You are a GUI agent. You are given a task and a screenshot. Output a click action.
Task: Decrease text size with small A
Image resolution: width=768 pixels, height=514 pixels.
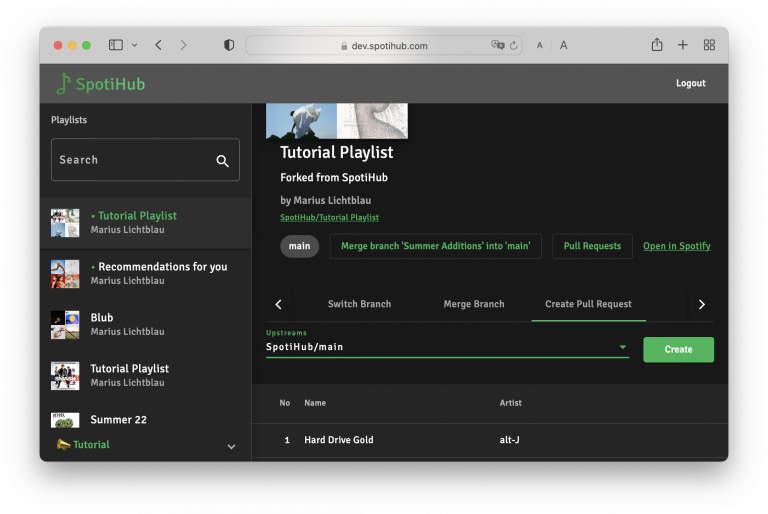click(x=539, y=46)
